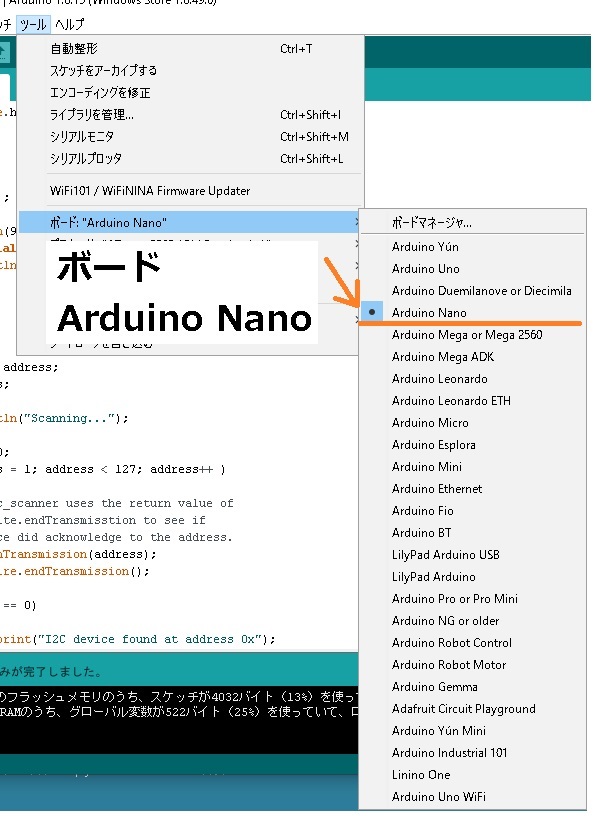This screenshot has width=595, height=816.
Task: Open シリアルプロッタ
Action: 191,158
